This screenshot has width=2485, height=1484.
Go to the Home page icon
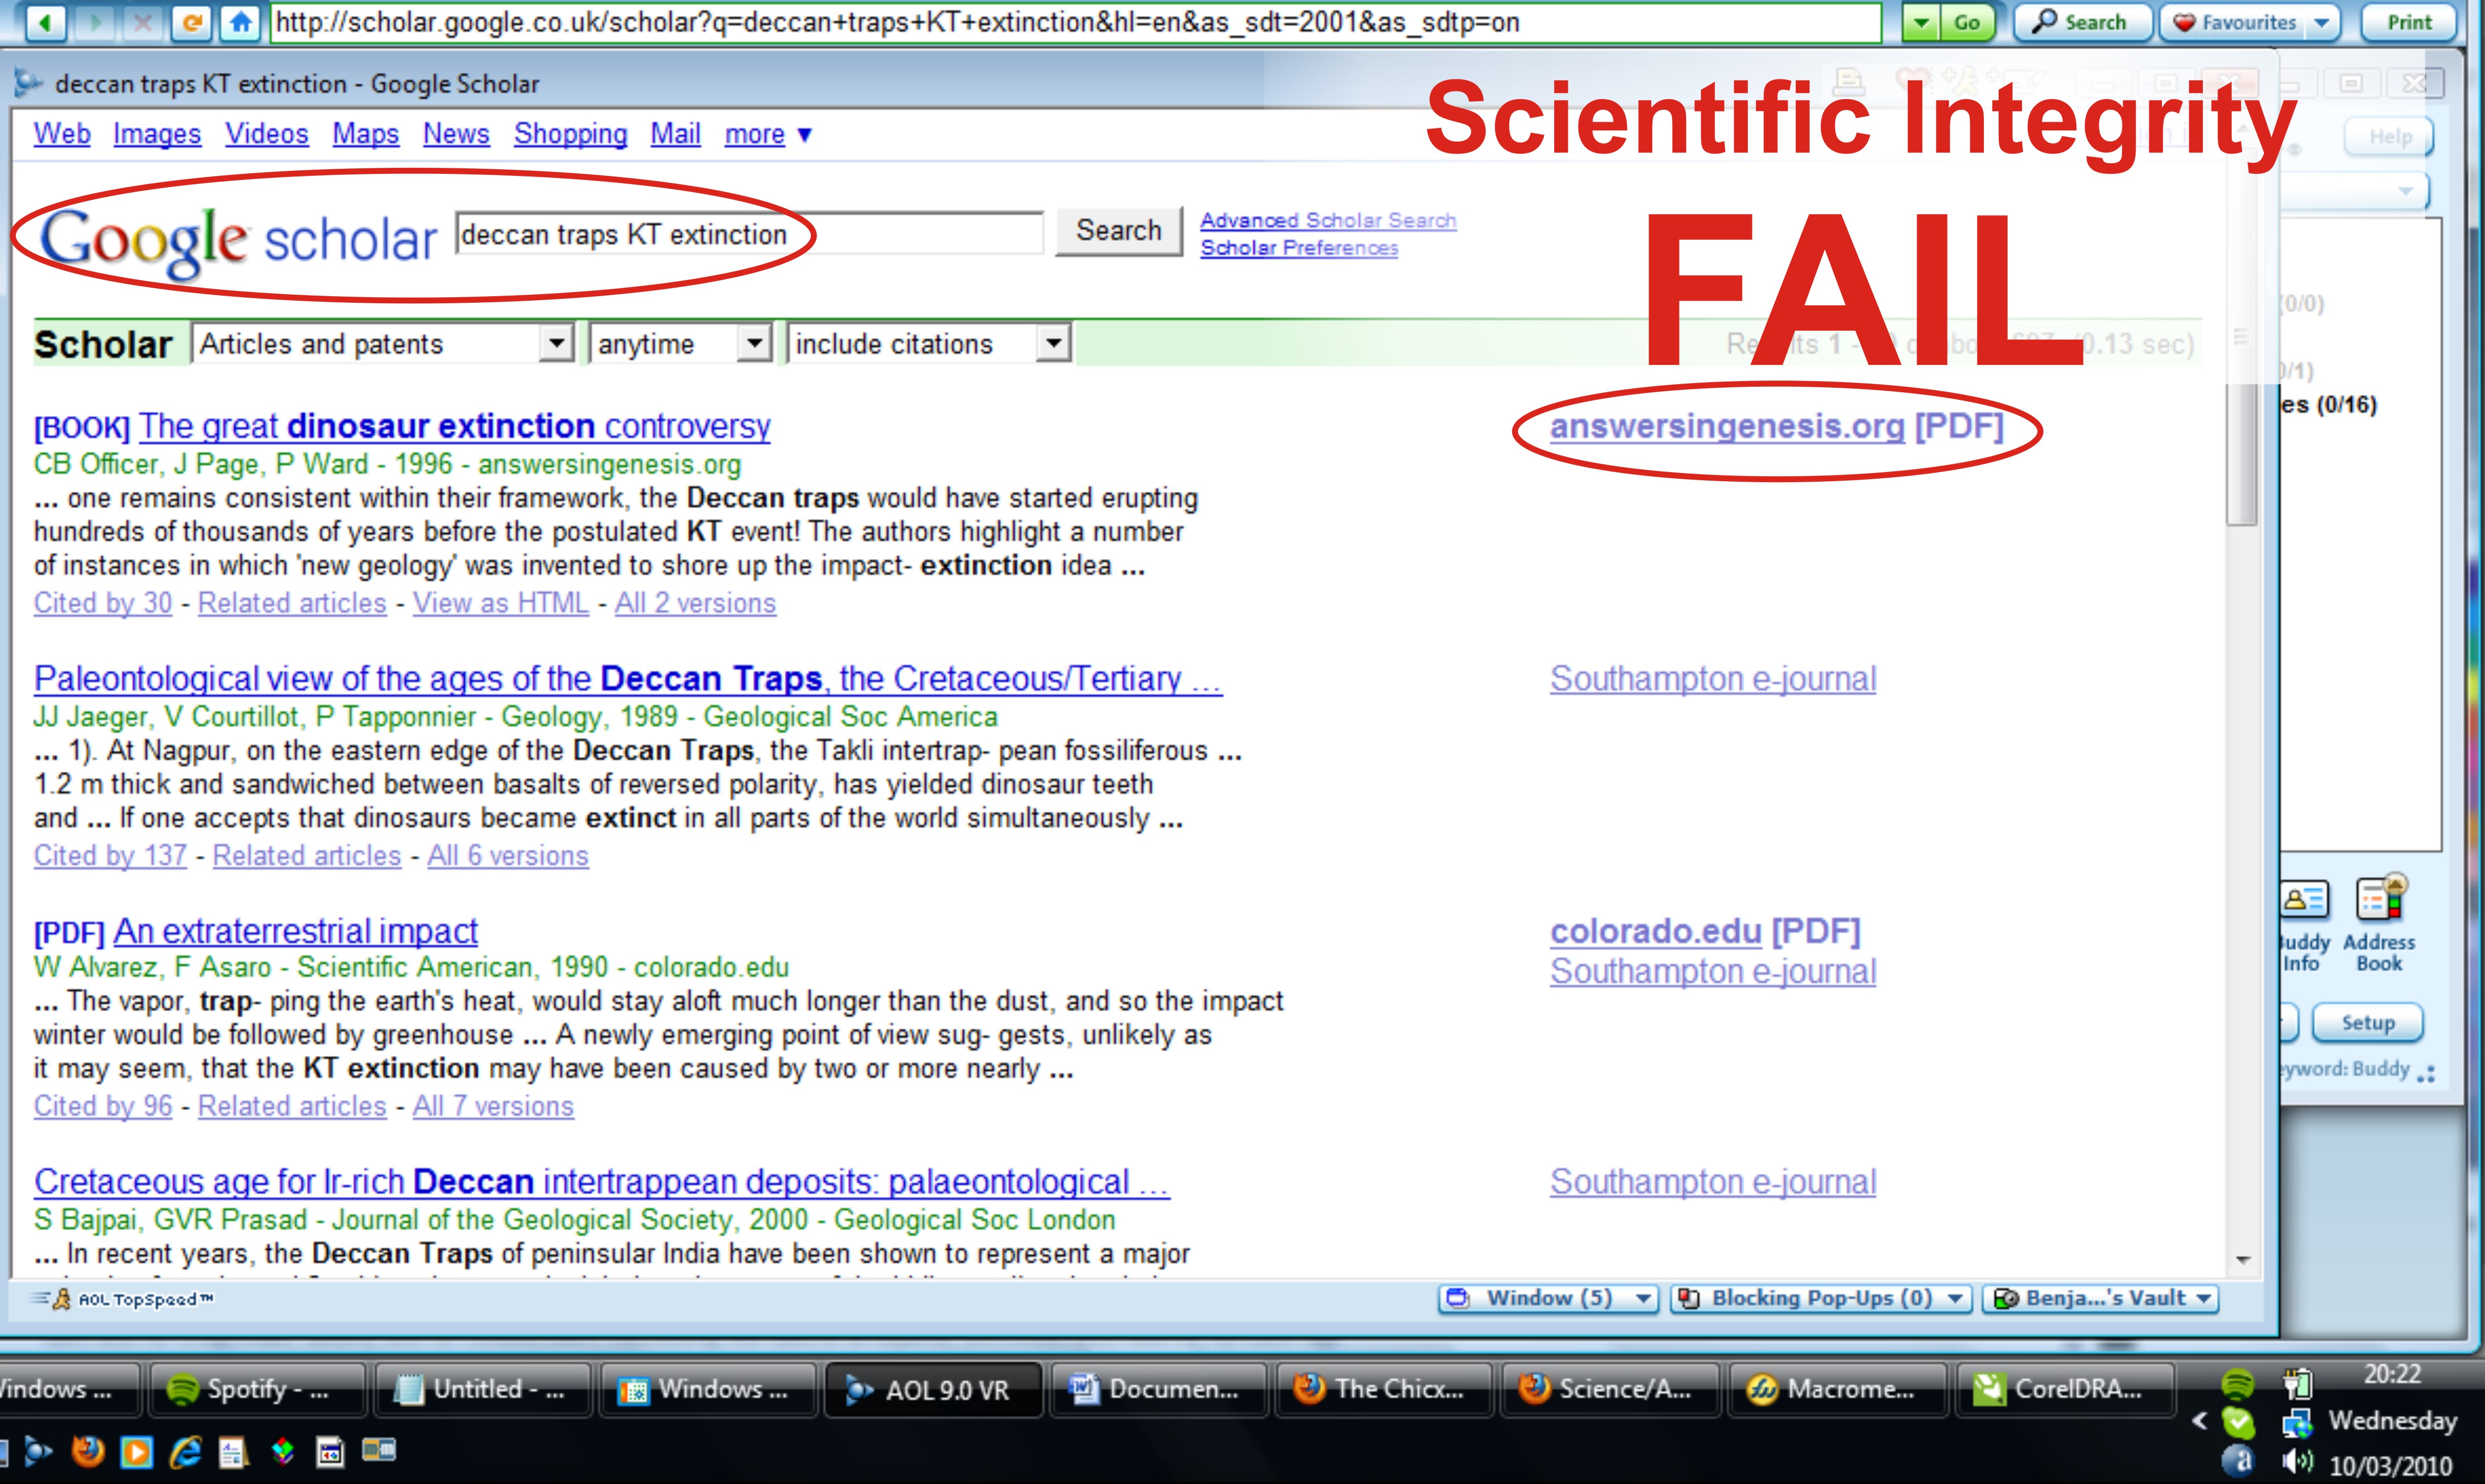tap(240, 22)
